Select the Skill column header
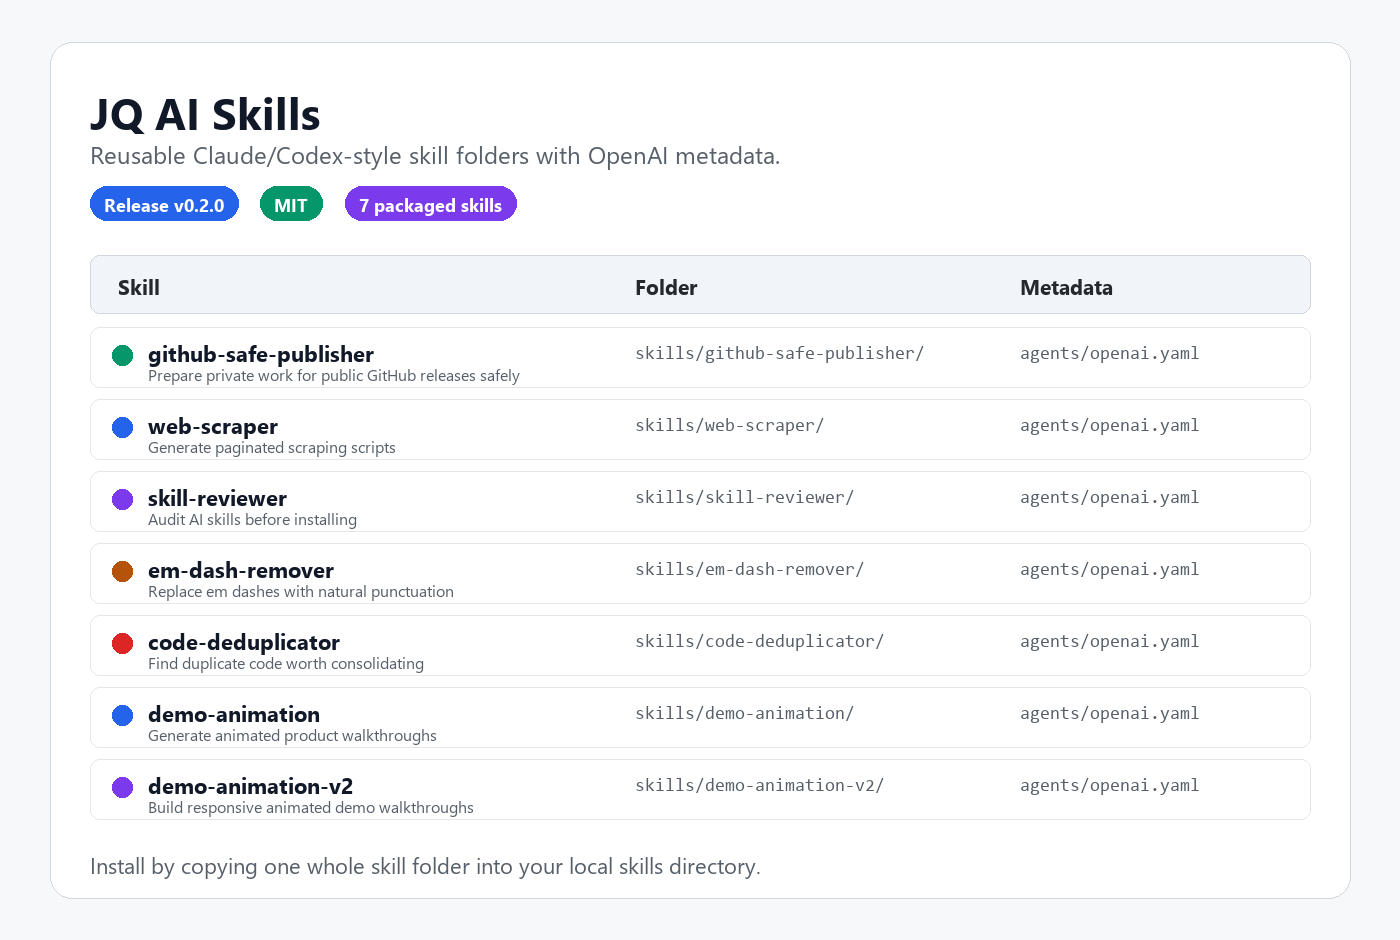Screen dimensions: 1400x940 [139, 287]
